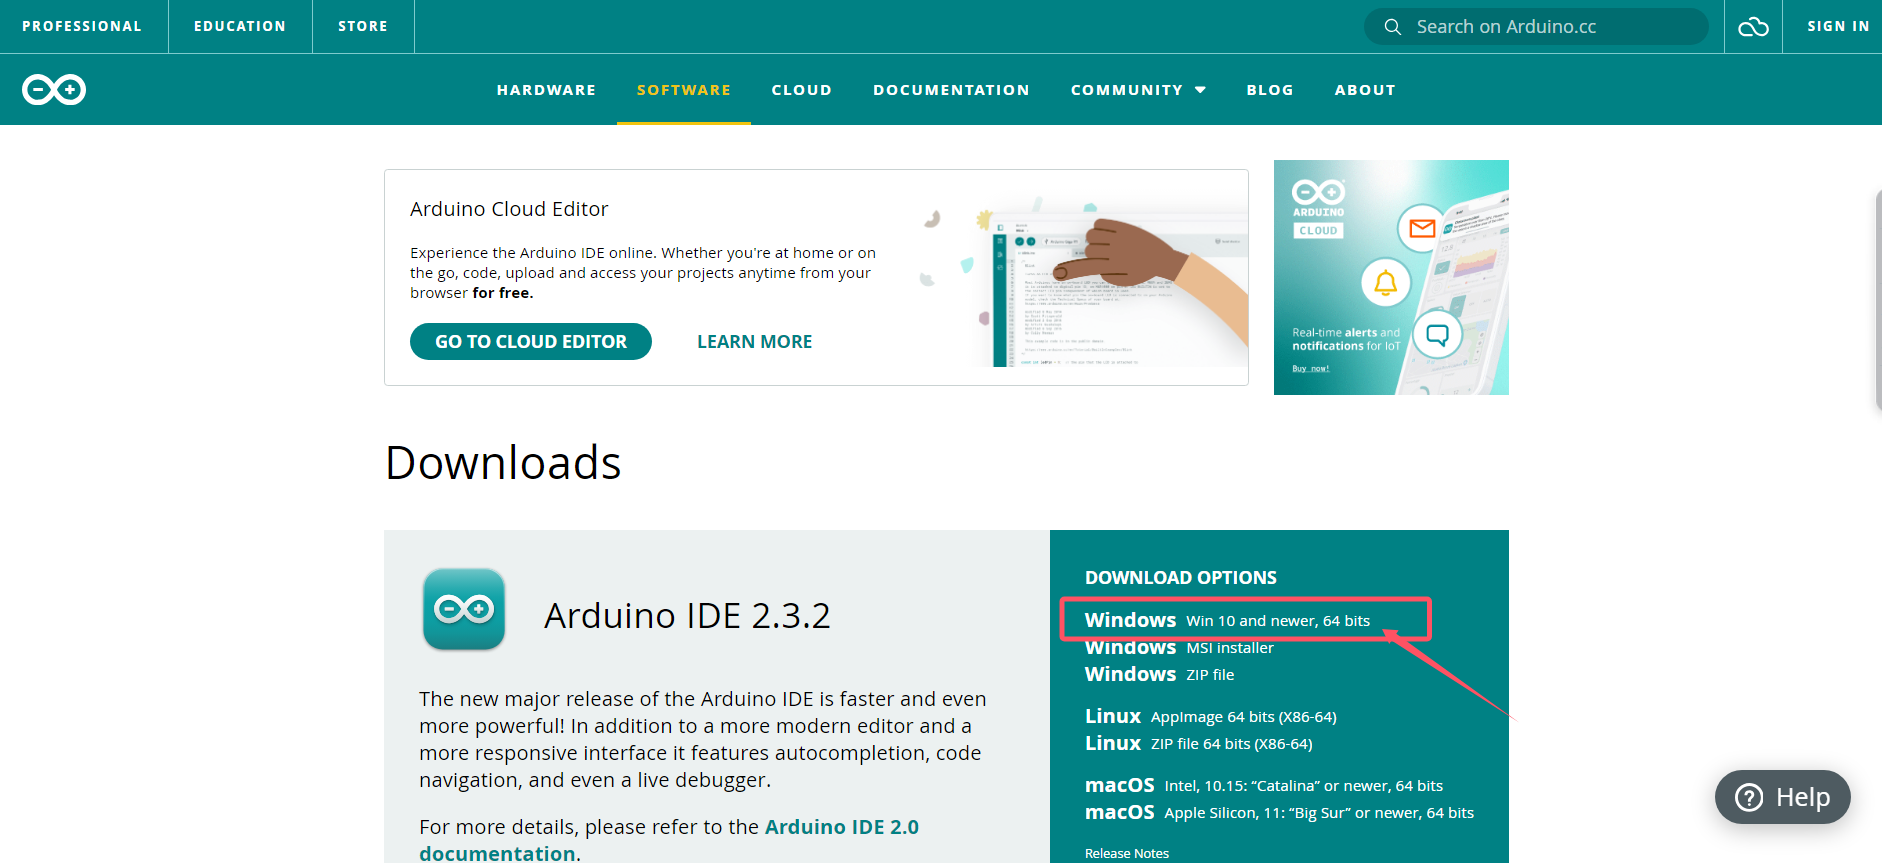The height and width of the screenshot is (863, 1882).
Task: Click the Arduino infinity logo
Action: click(x=54, y=89)
